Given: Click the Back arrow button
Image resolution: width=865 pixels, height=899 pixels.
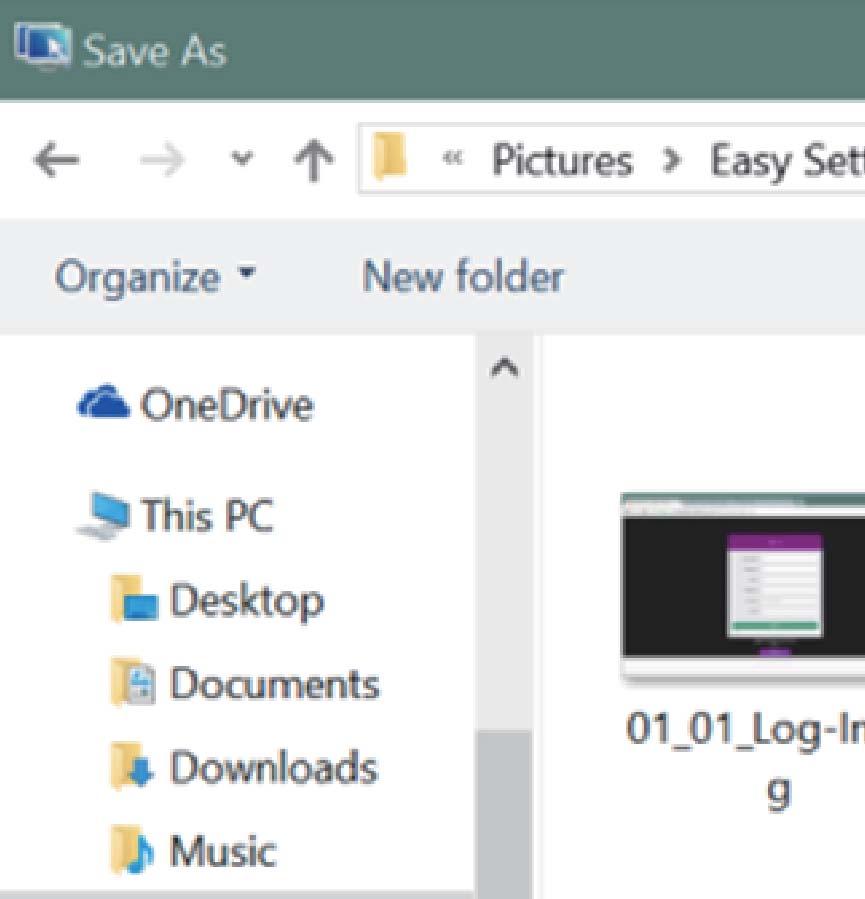Looking at the screenshot, I should pos(56,159).
